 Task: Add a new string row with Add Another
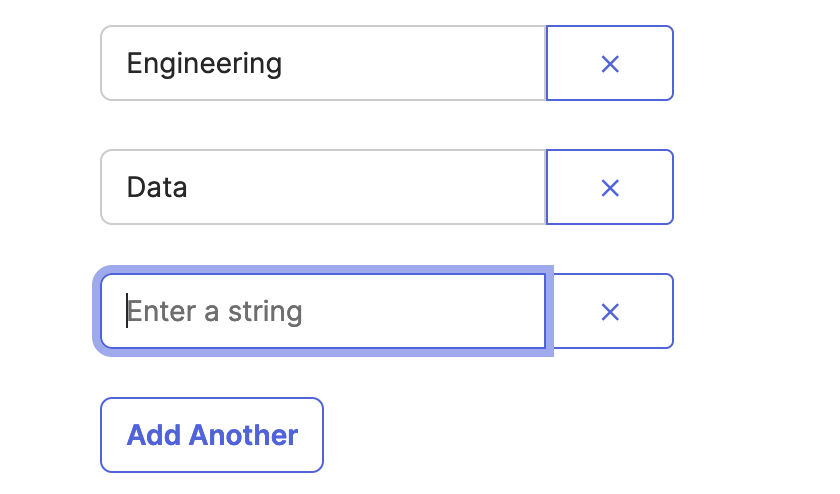[x=212, y=435]
